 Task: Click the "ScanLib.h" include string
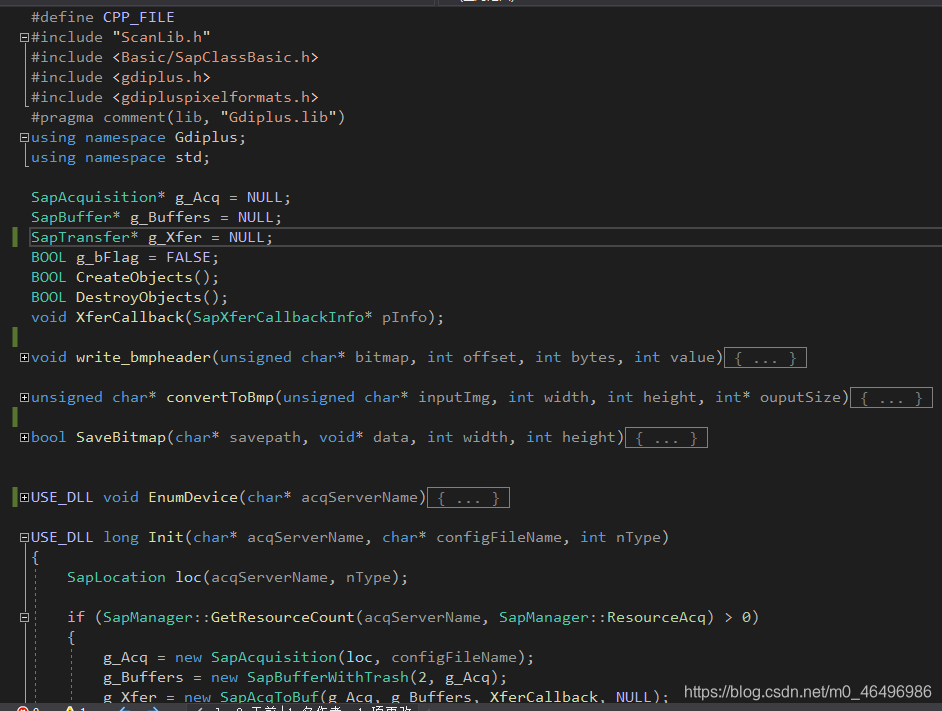(161, 37)
